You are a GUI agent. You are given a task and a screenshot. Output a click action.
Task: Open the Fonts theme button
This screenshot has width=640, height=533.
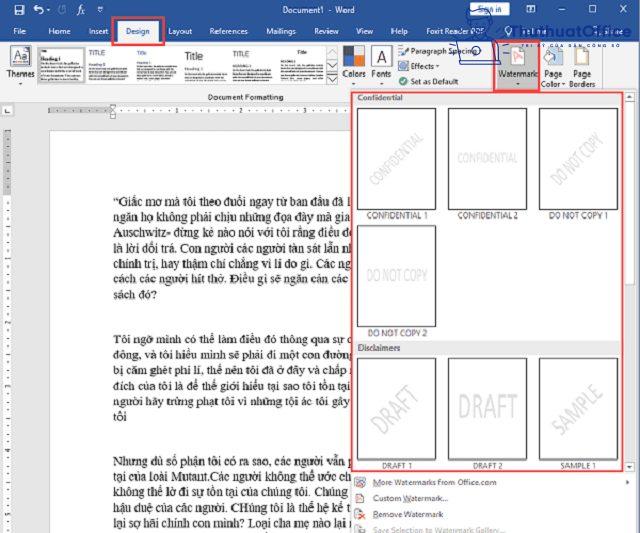click(x=381, y=63)
